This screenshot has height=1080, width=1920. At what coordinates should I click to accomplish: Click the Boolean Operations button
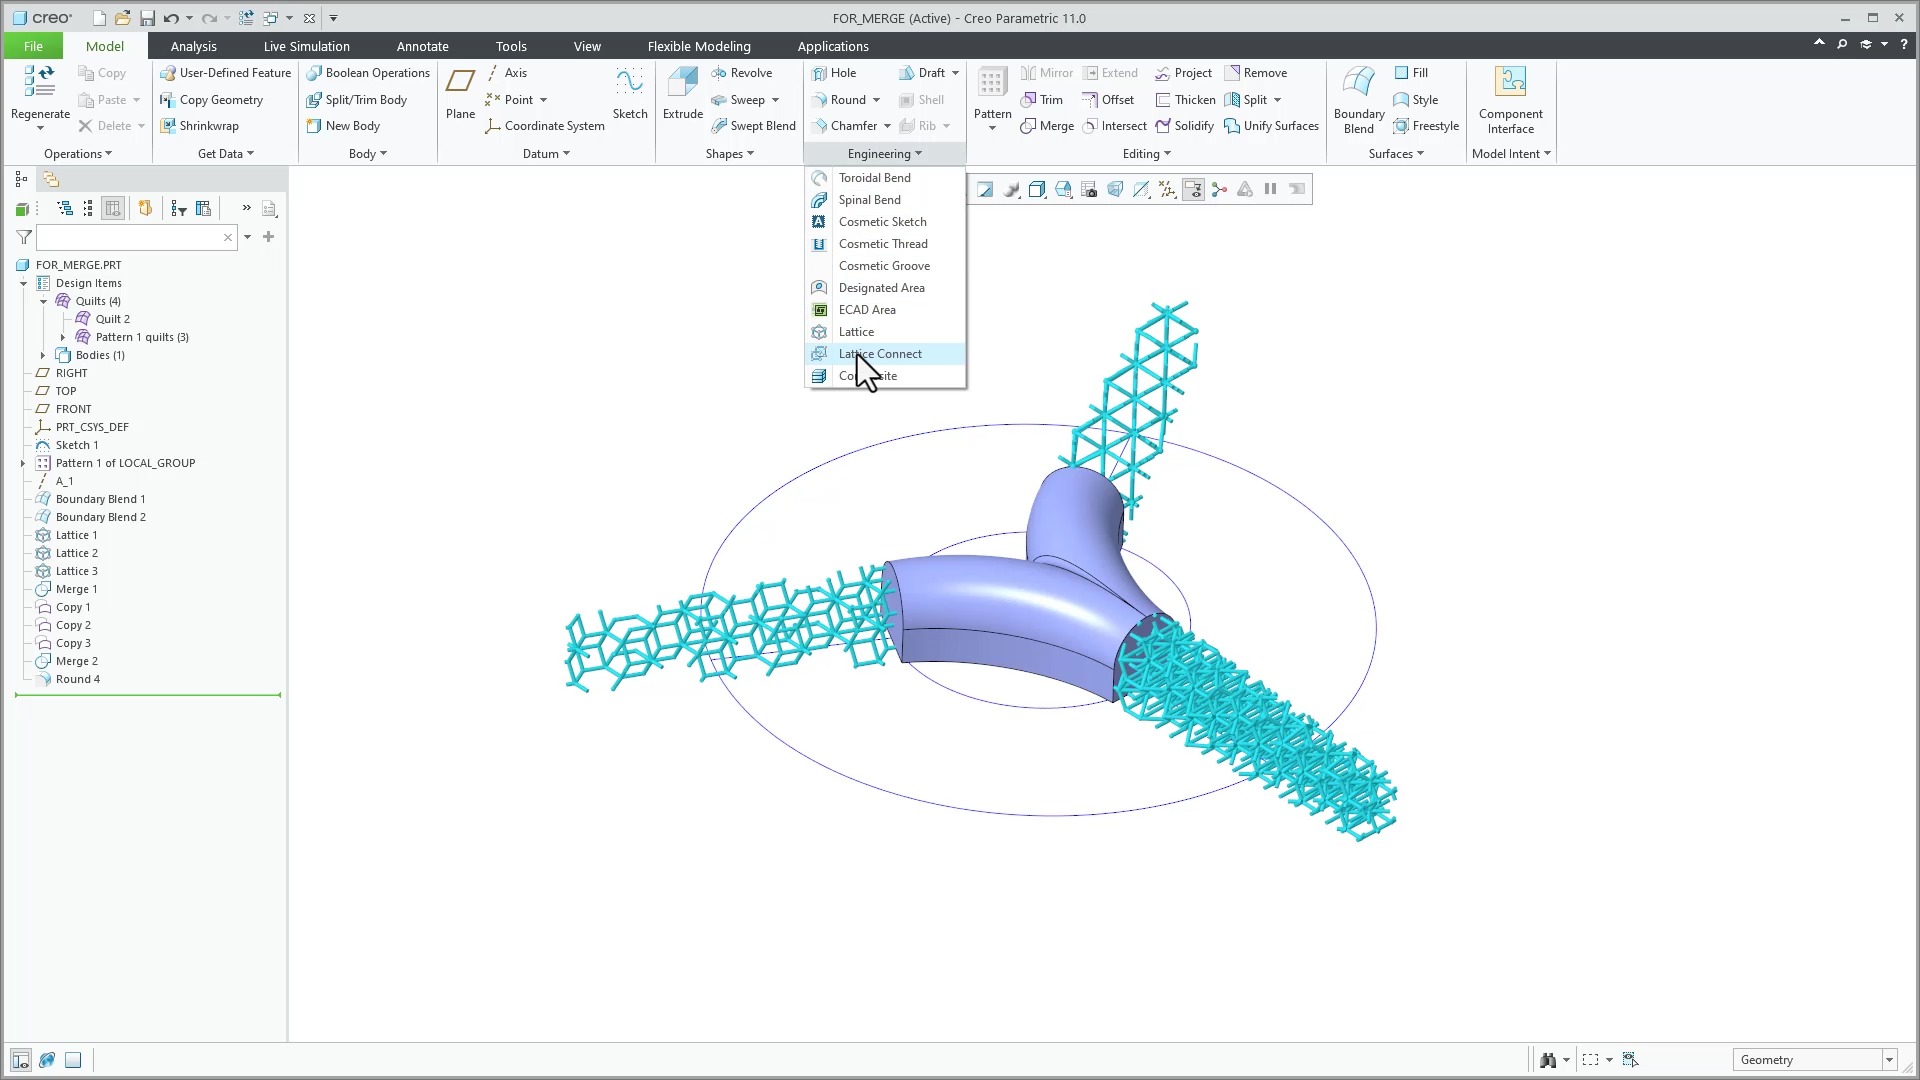point(368,73)
